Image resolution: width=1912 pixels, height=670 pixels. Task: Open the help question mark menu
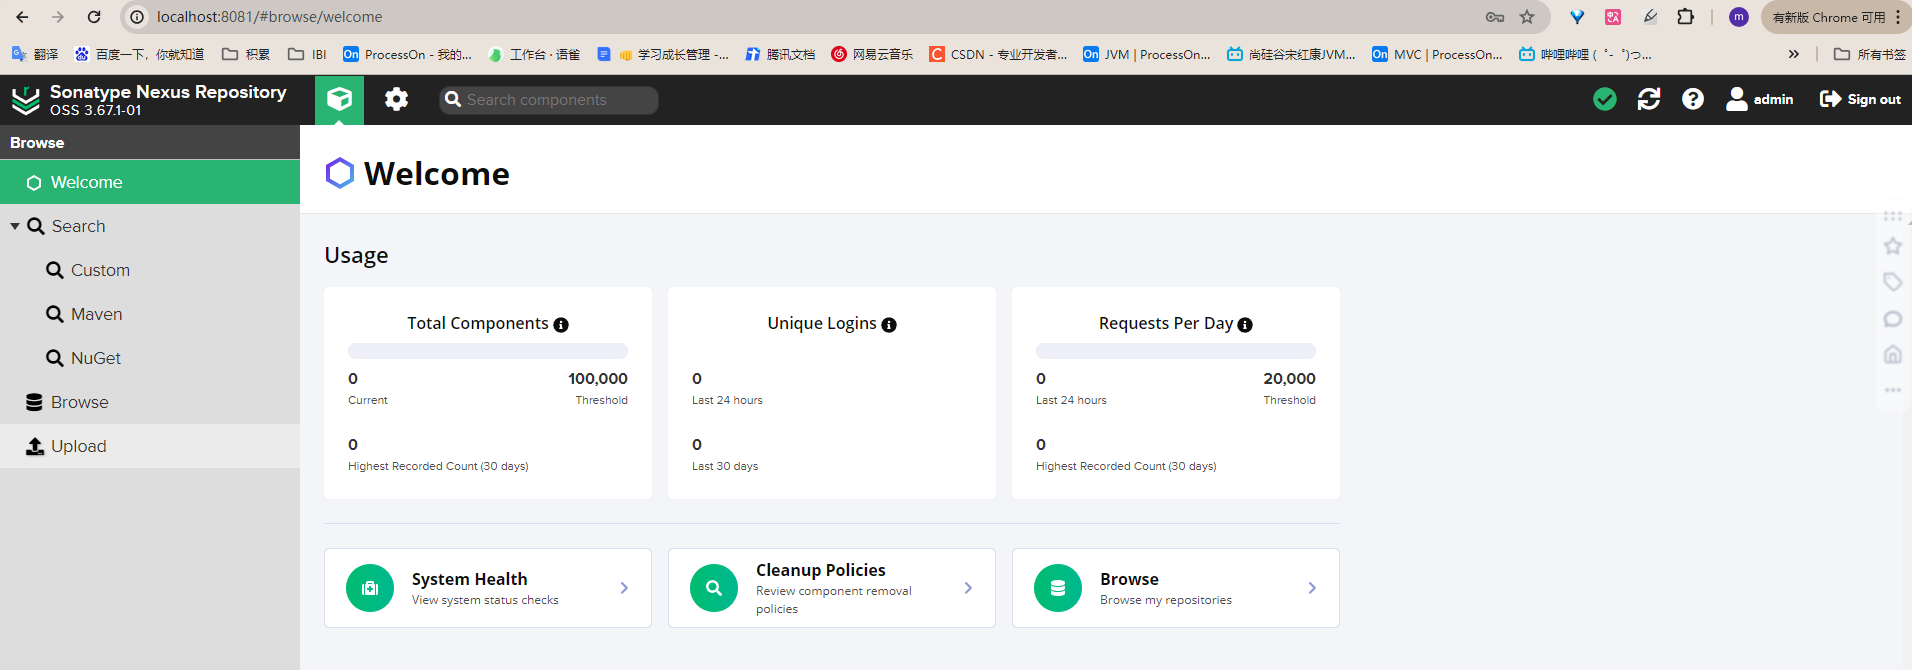pos(1692,99)
